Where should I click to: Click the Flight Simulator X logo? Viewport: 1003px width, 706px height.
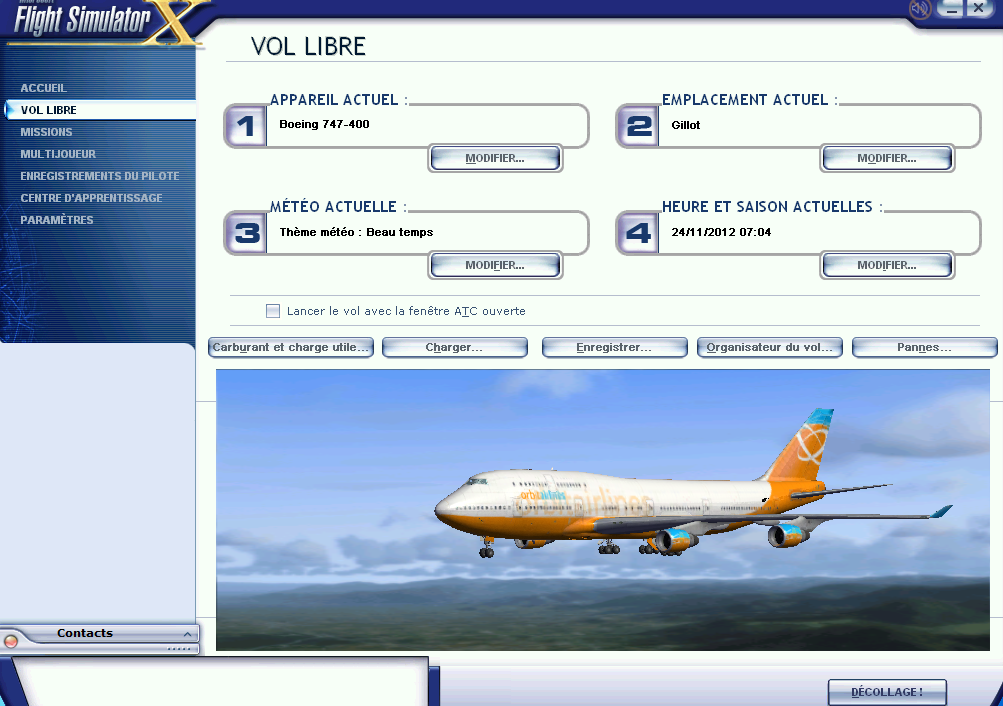(x=106, y=23)
